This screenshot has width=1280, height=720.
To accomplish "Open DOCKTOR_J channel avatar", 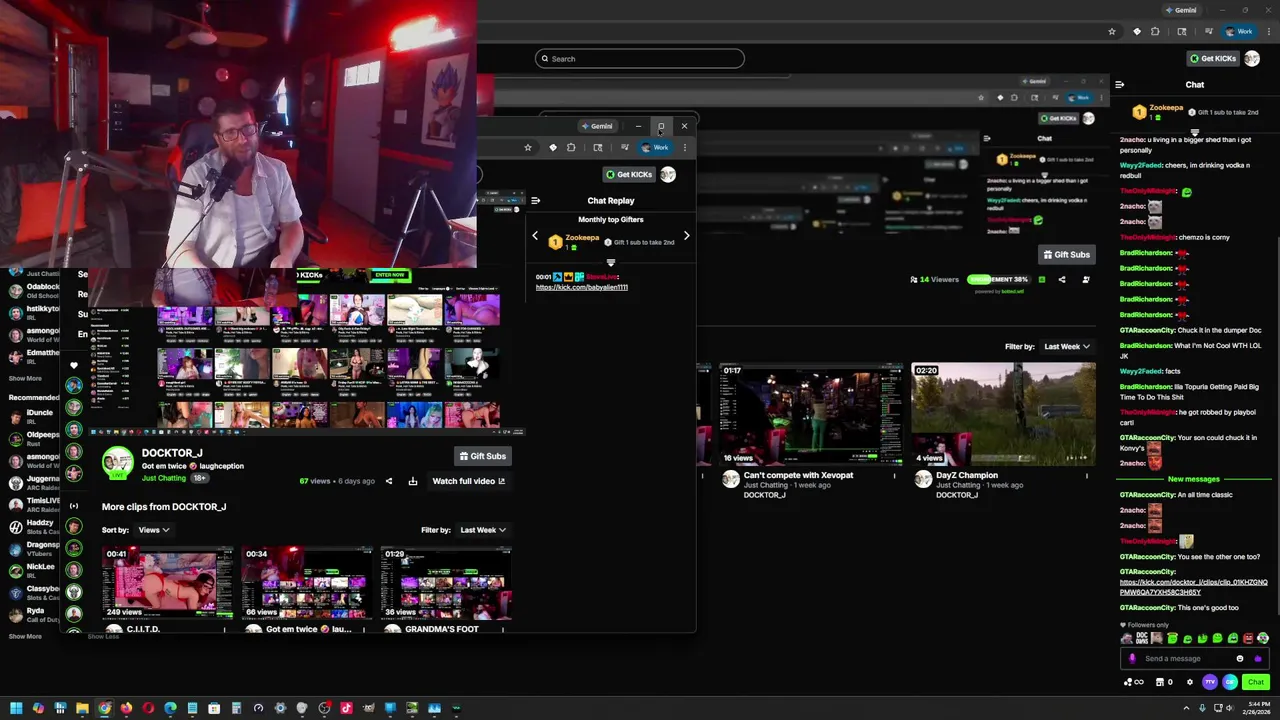I will pos(118,461).
